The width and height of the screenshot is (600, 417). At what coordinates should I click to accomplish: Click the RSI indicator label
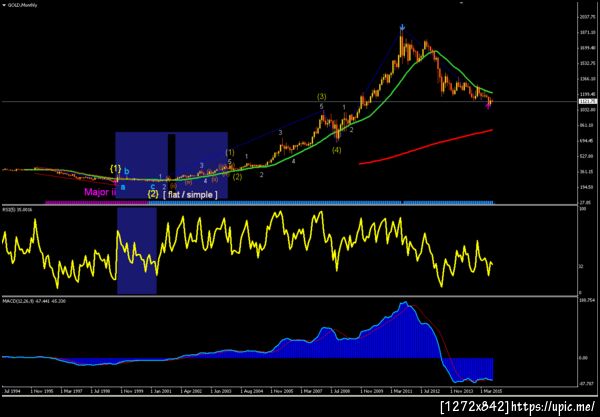tap(18, 210)
